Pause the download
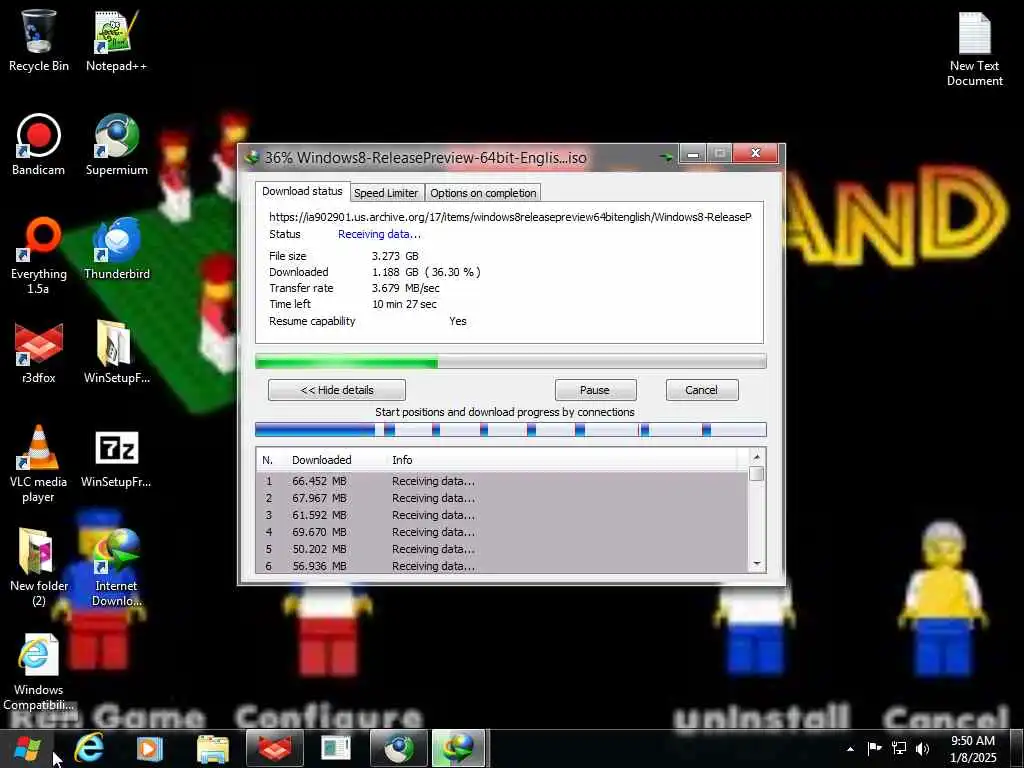1024x768 pixels. pos(595,390)
